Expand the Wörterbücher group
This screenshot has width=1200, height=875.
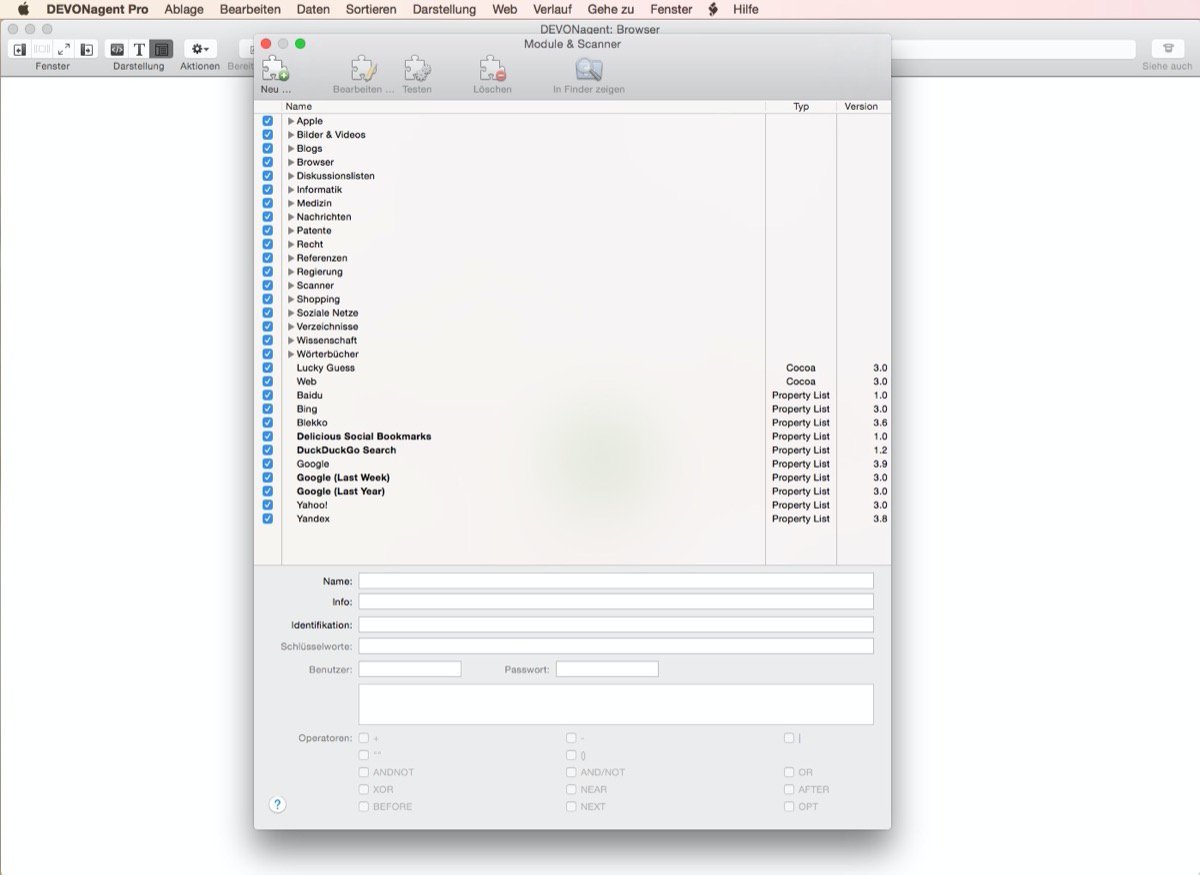pyautogui.click(x=291, y=354)
